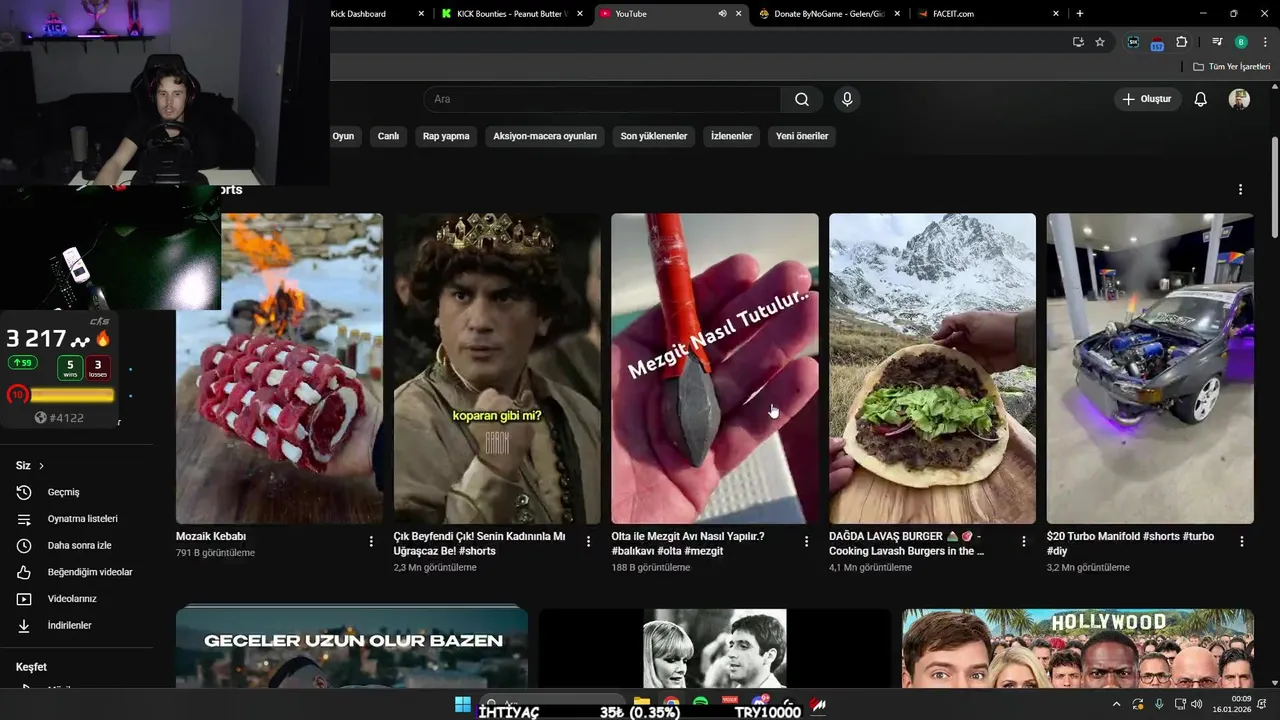Click the Keşfet section heading
Viewport: 1280px width, 720px height.
[31, 667]
